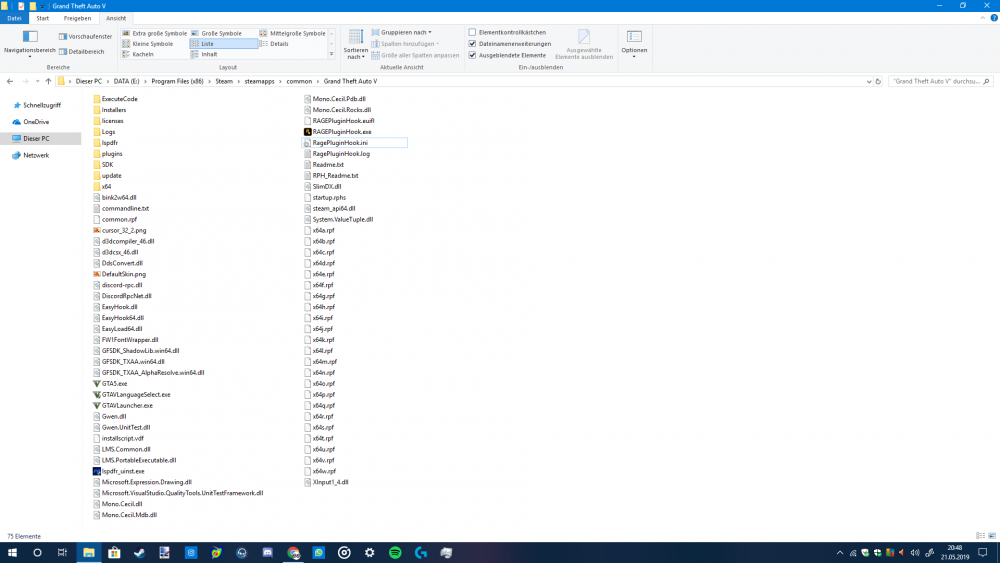Viewport: 1000px width, 563px height.
Task: Open Cortana search circle on taskbar
Action: pyautogui.click(x=37, y=553)
